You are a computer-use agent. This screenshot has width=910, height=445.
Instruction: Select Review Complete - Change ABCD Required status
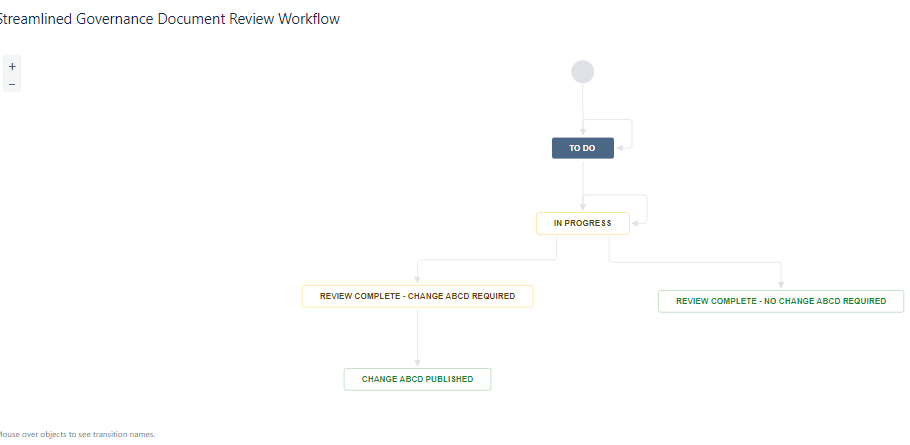pyautogui.click(x=417, y=296)
